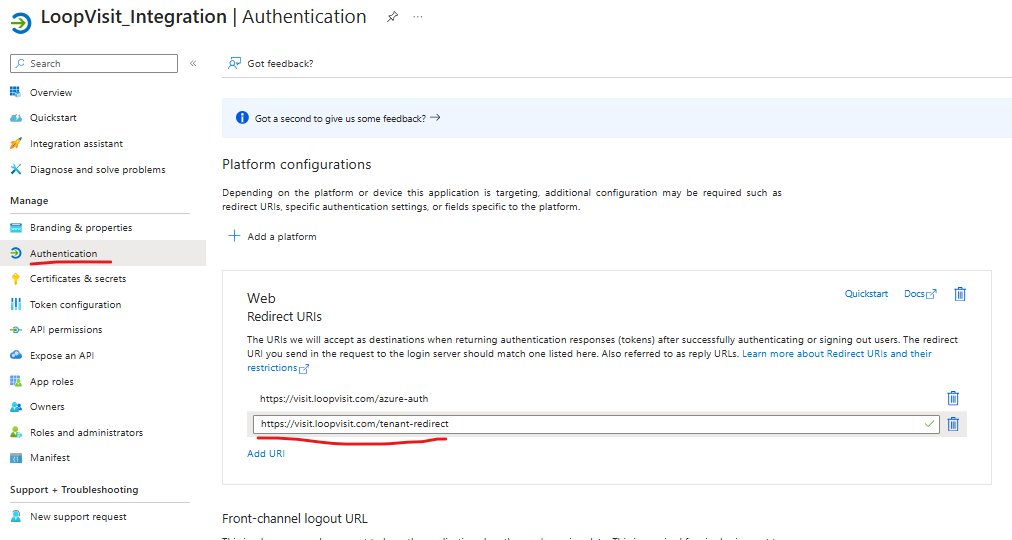Click the Front-channel logout URL heading

click(x=295, y=519)
